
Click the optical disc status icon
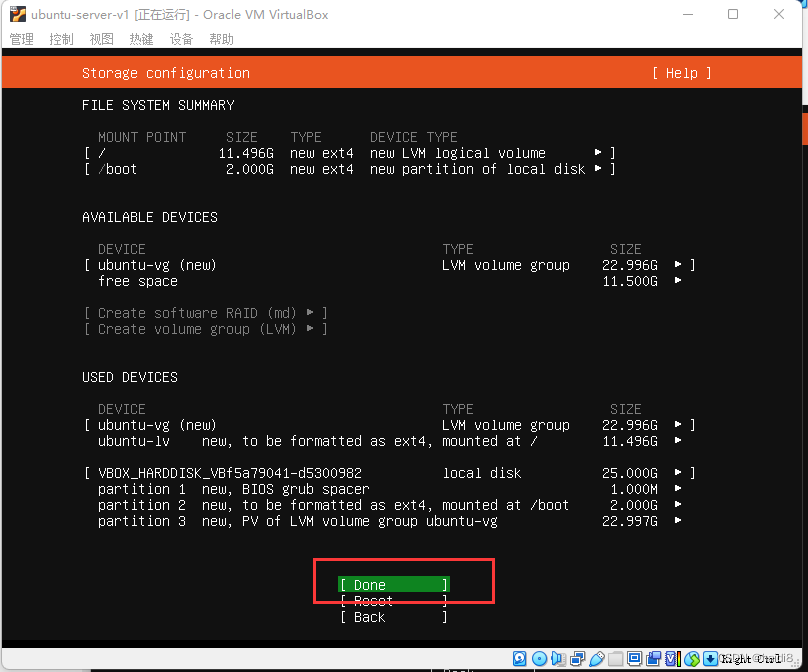coord(539,659)
